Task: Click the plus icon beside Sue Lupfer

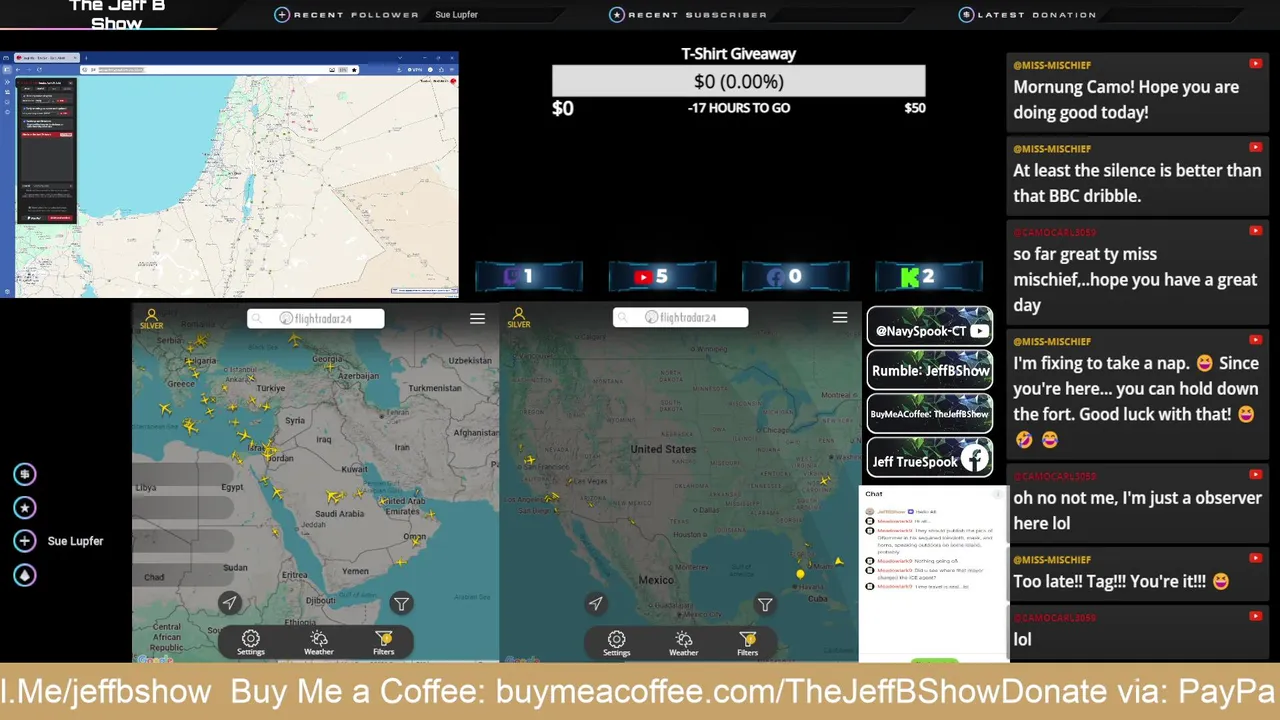Action: (25, 541)
